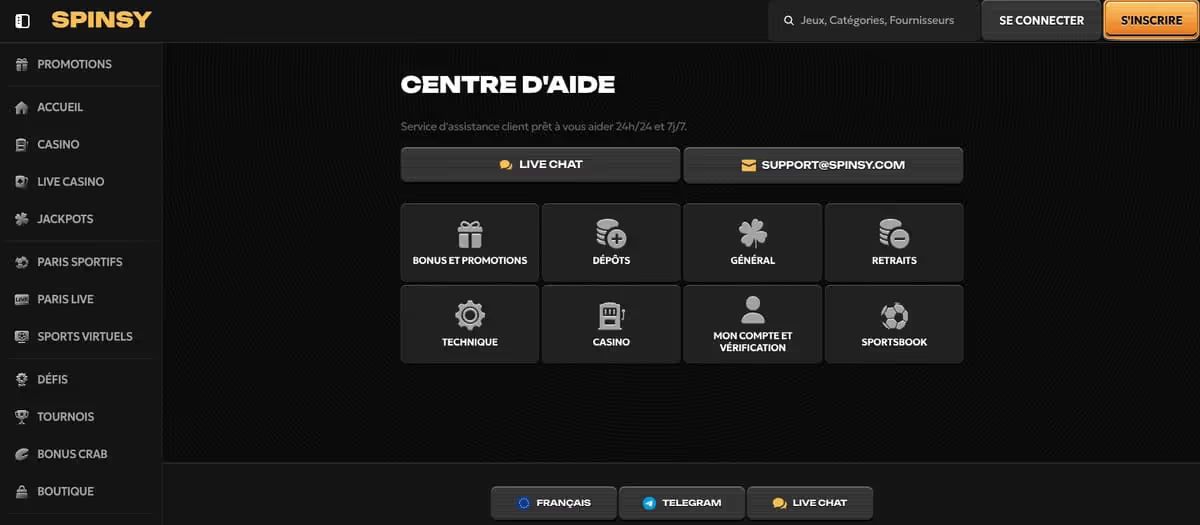The height and width of the screenshot is (525, 1200).
Task: Click the support@spinsy.com email button
Action: click(823, 165)
